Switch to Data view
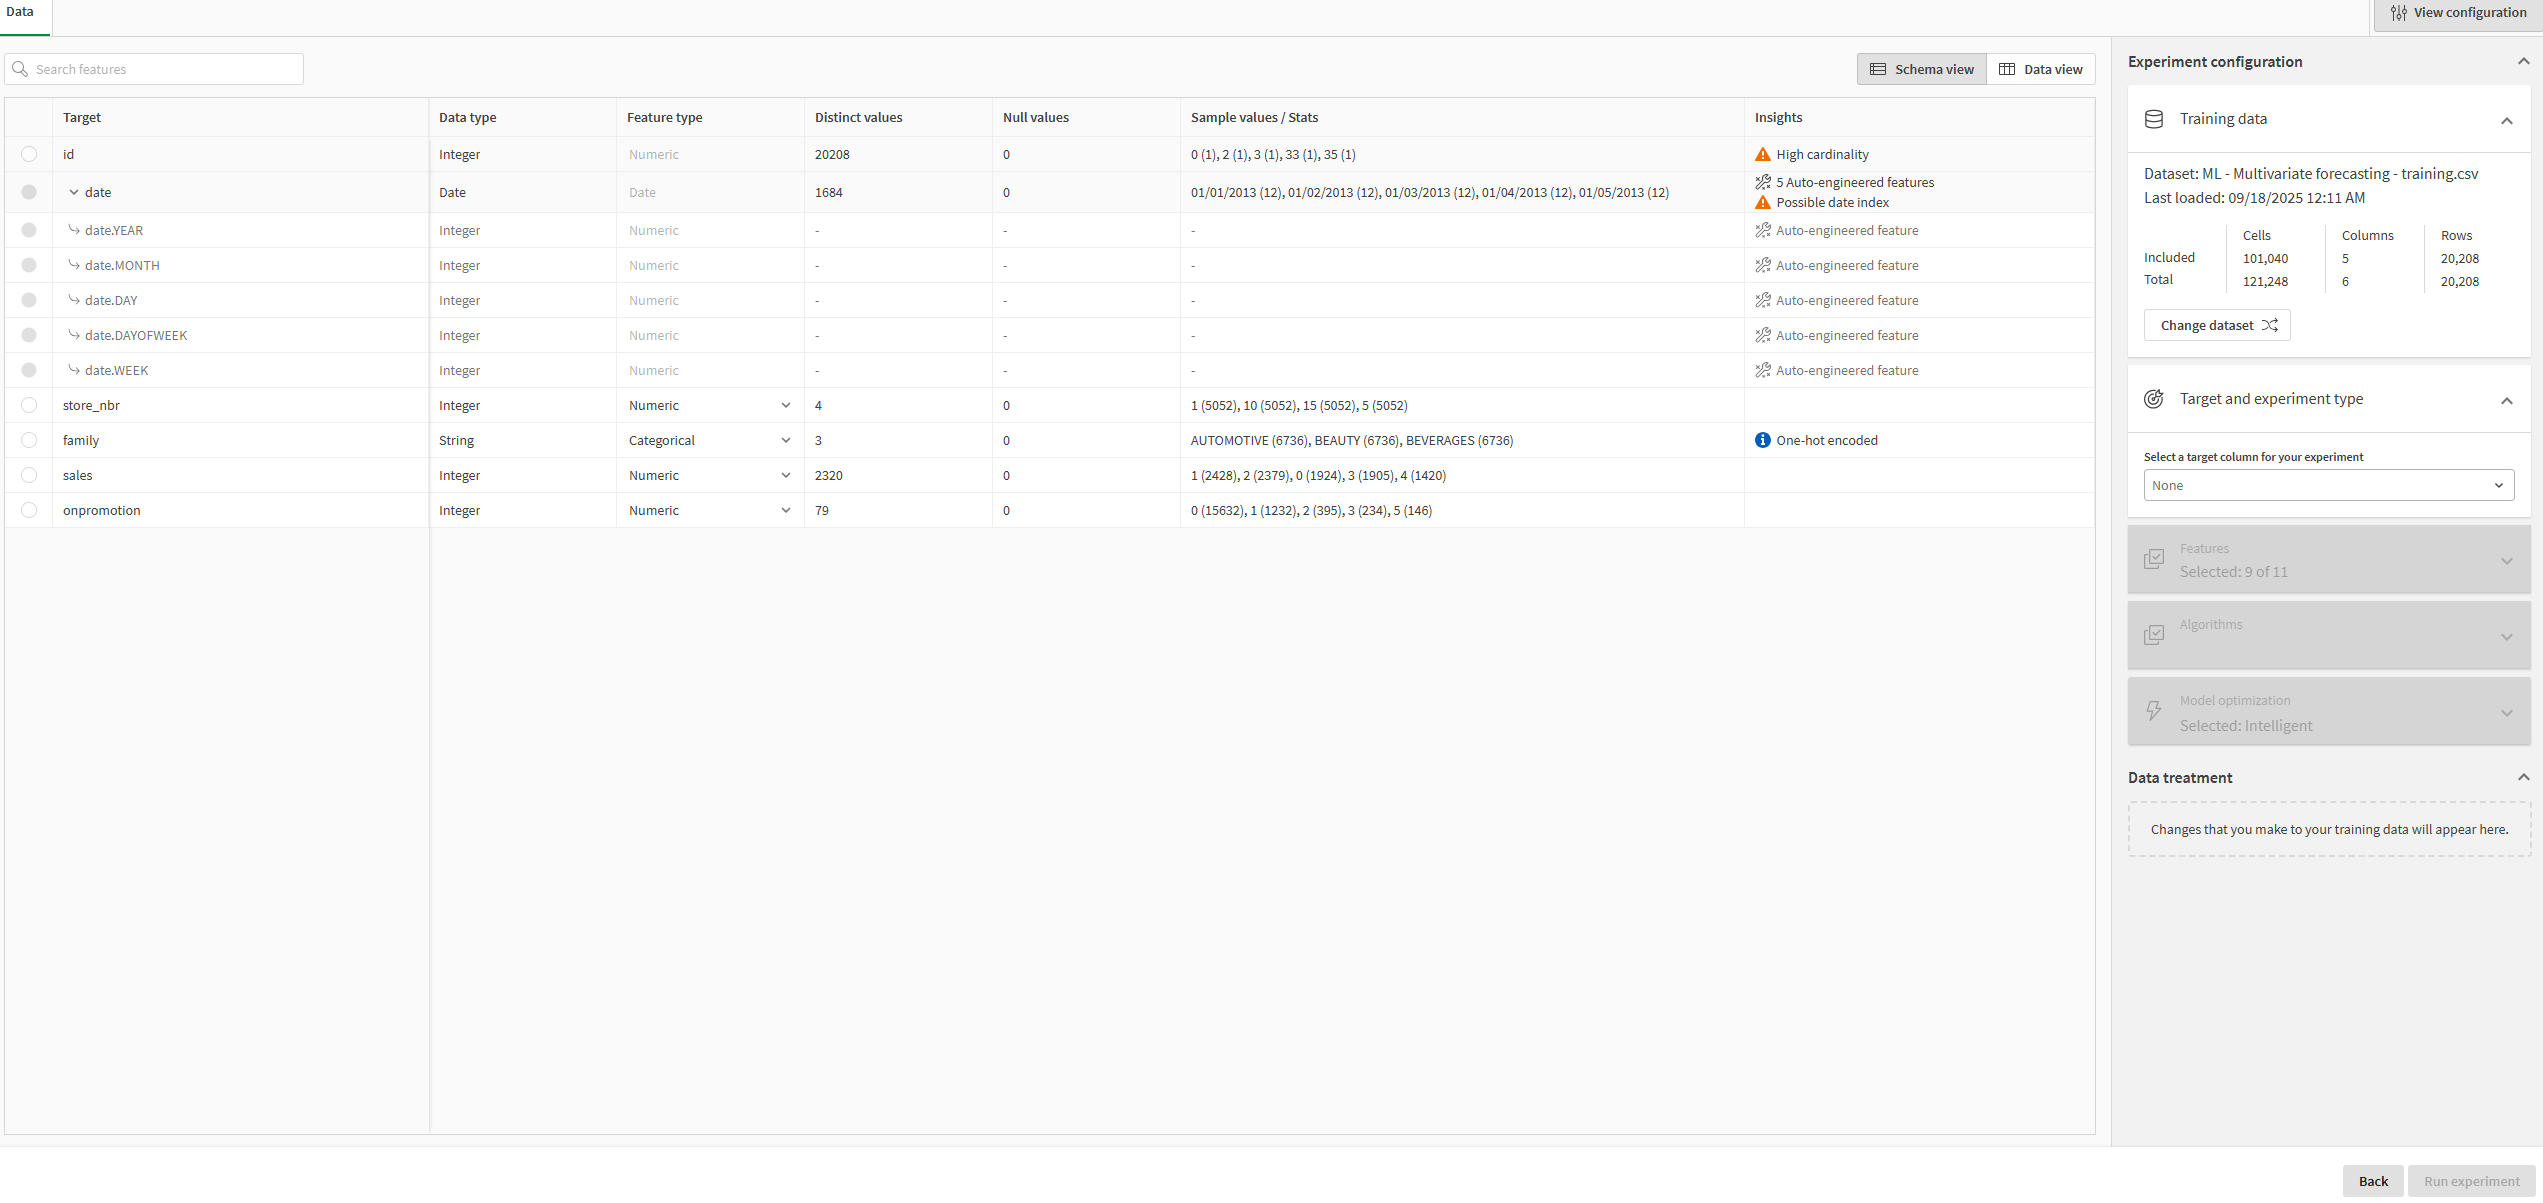Image resolution: width=2543 pixels, height=1203 pixels. pyautogui.click(x=2040, y=70)
